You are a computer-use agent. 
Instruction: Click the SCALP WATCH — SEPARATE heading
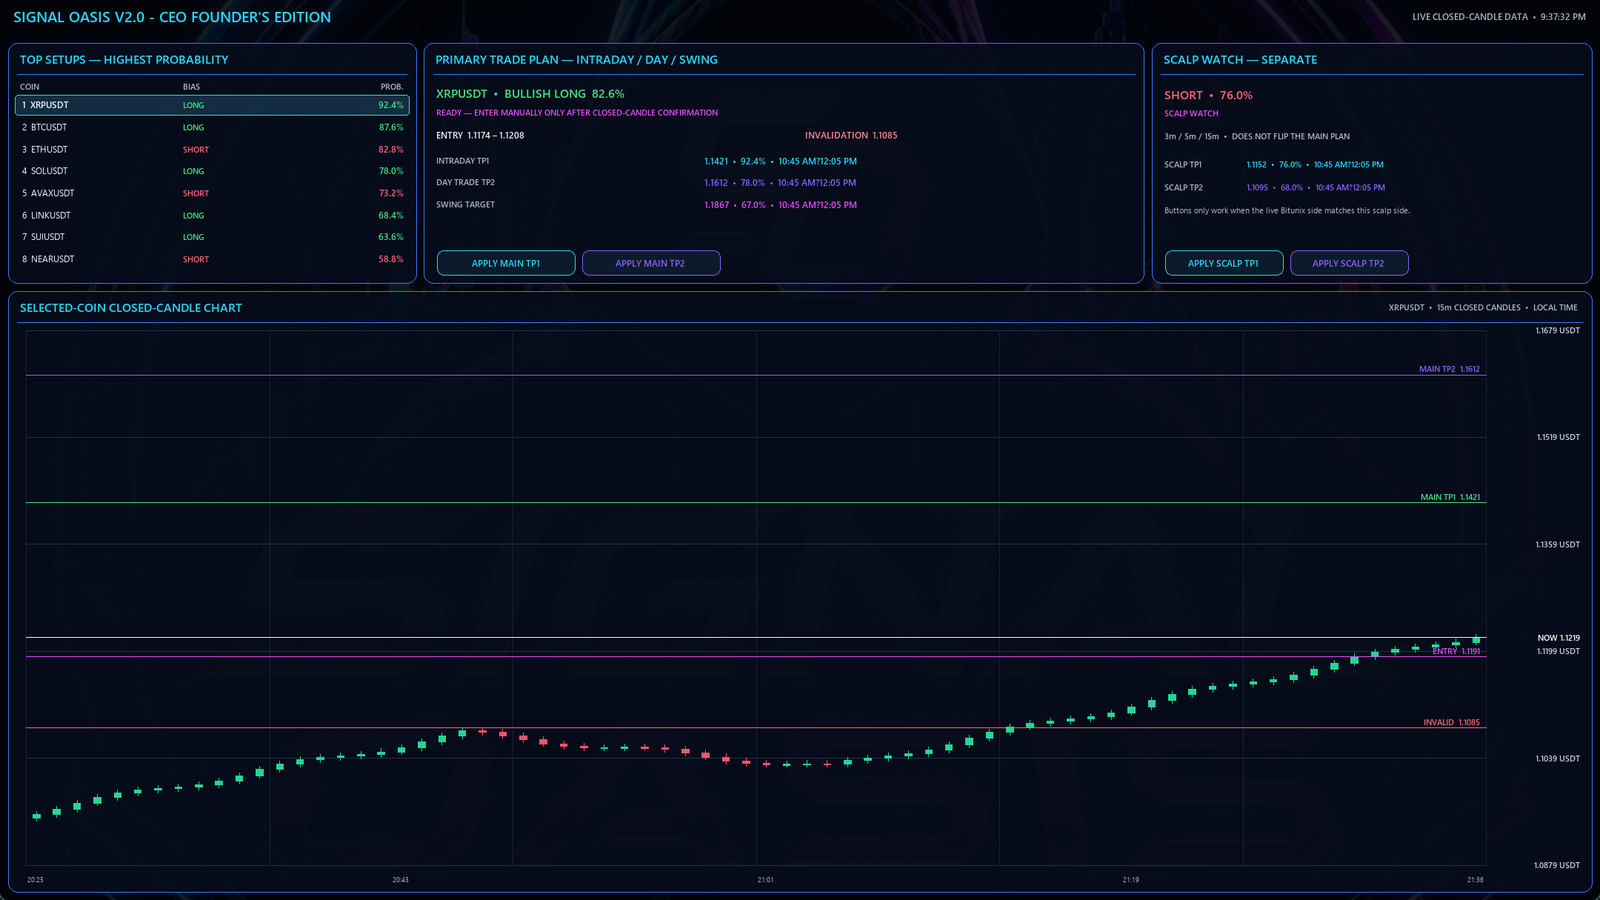point(1240,60)
